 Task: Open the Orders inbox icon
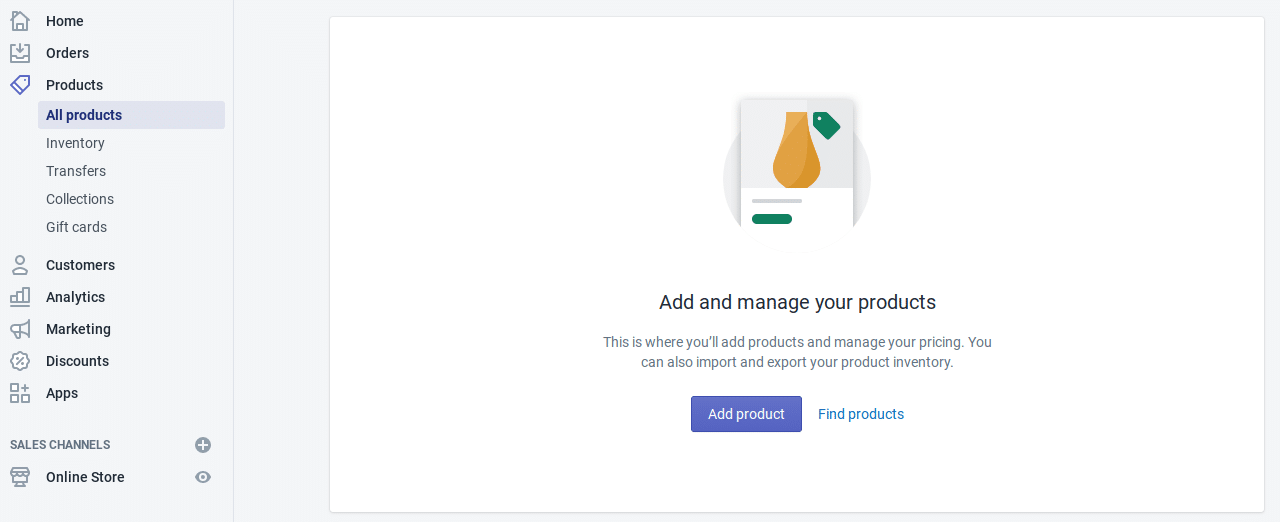20,53
